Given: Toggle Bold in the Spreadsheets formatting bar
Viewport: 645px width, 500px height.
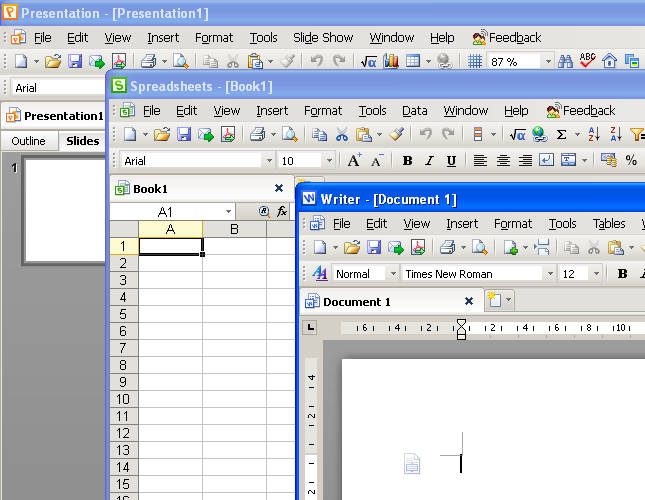Looking at the screenshot, I should [x=407, y=160].
